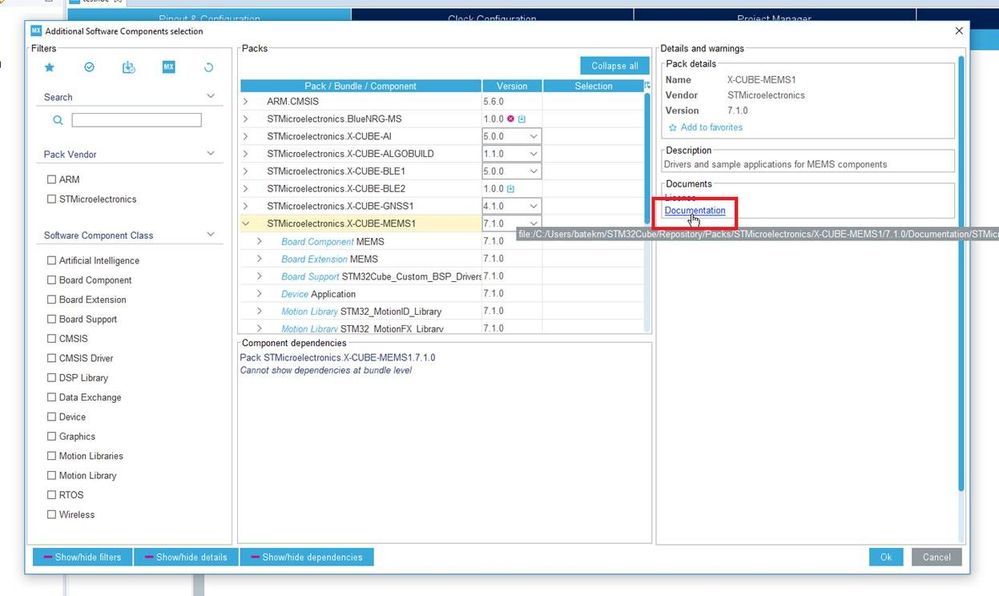999x596 pixels.
Task: Enable the Board Component class filter
Action: (52, 280)
